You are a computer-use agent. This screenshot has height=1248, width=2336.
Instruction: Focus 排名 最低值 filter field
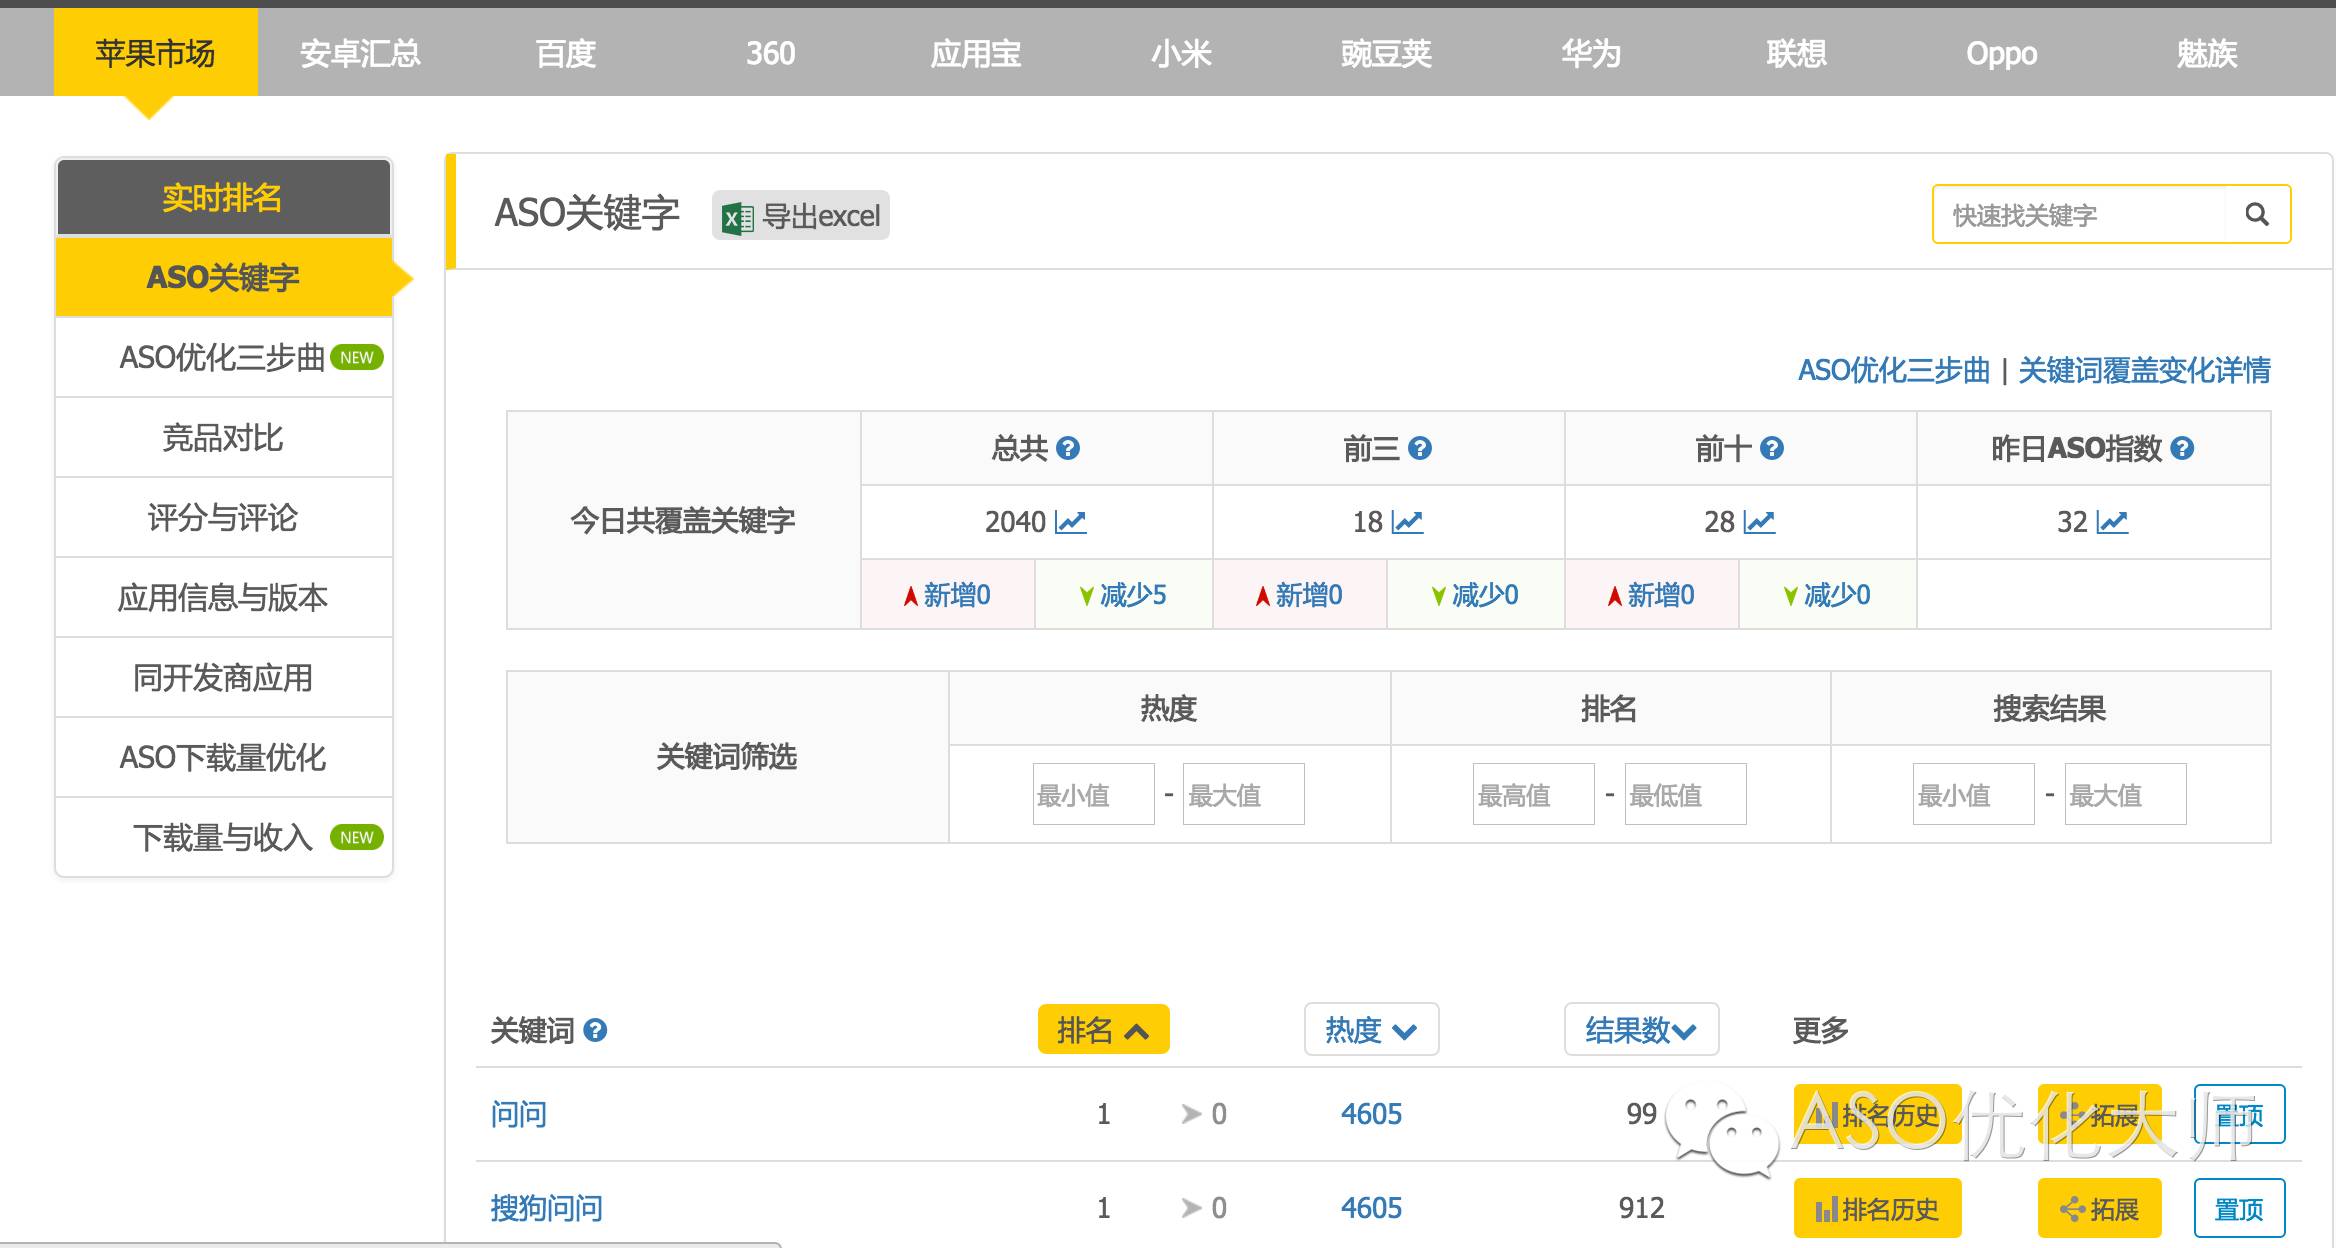tap(1686, 794)
